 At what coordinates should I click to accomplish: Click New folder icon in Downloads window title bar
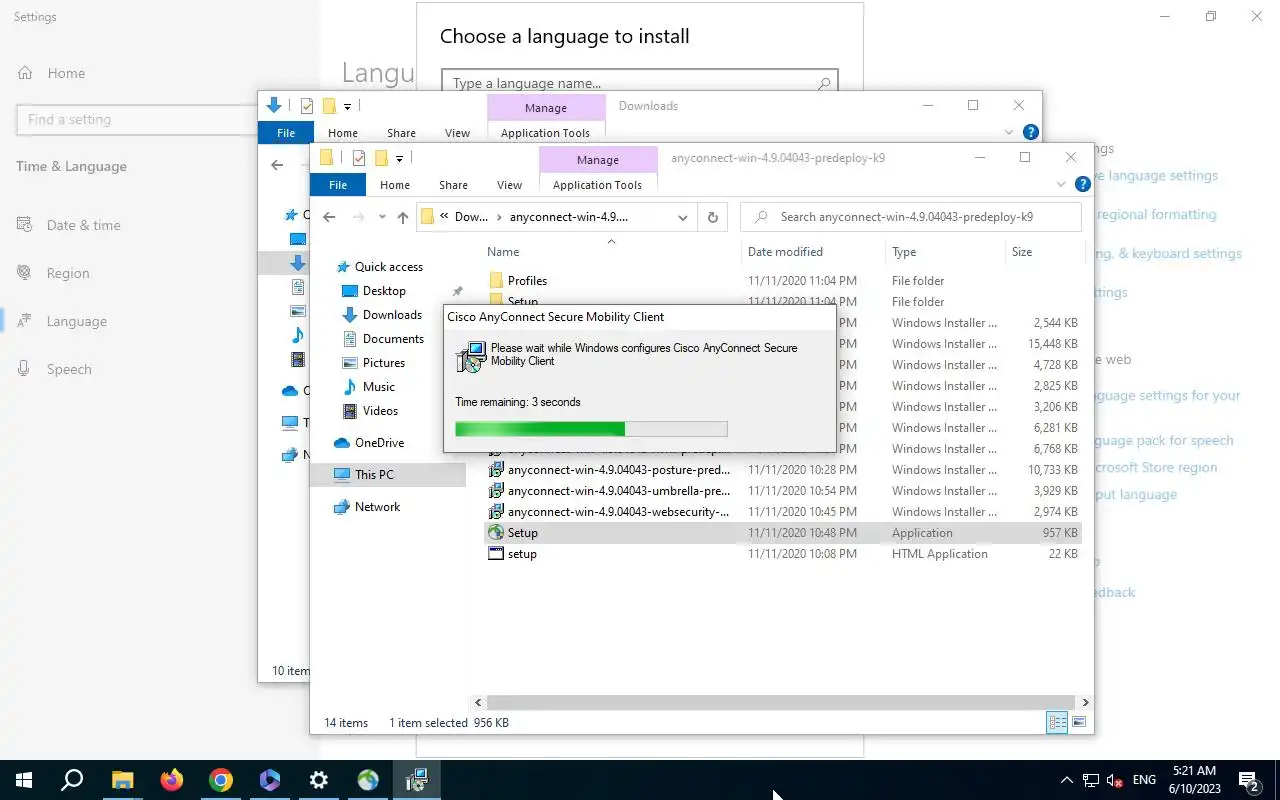328,106
